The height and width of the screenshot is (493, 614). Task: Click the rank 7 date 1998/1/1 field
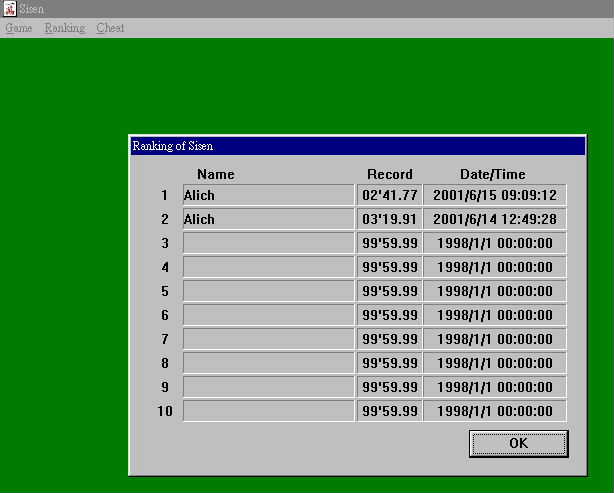pos(494,339)
